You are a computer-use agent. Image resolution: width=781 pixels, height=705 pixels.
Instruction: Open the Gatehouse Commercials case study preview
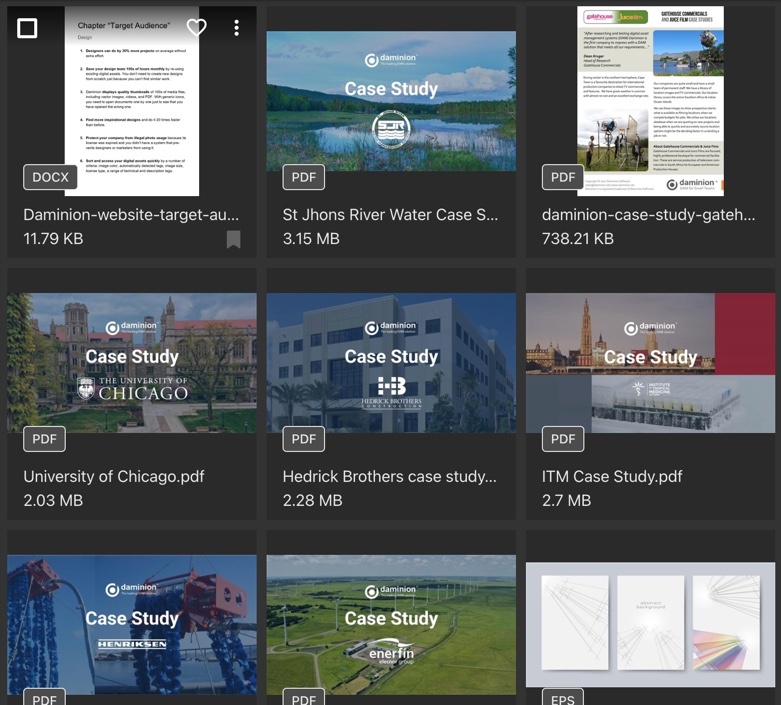[650, 100]
